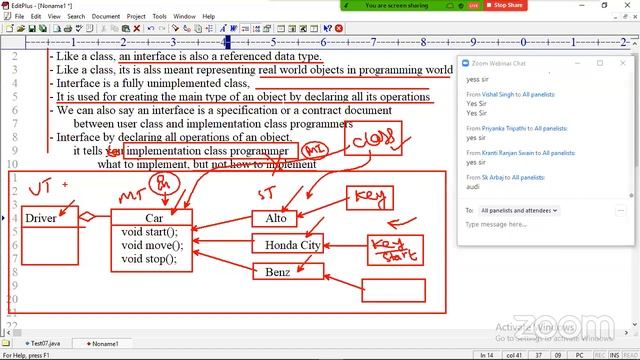
Task: Toggle the line number display icon
Action: (256, 29)
